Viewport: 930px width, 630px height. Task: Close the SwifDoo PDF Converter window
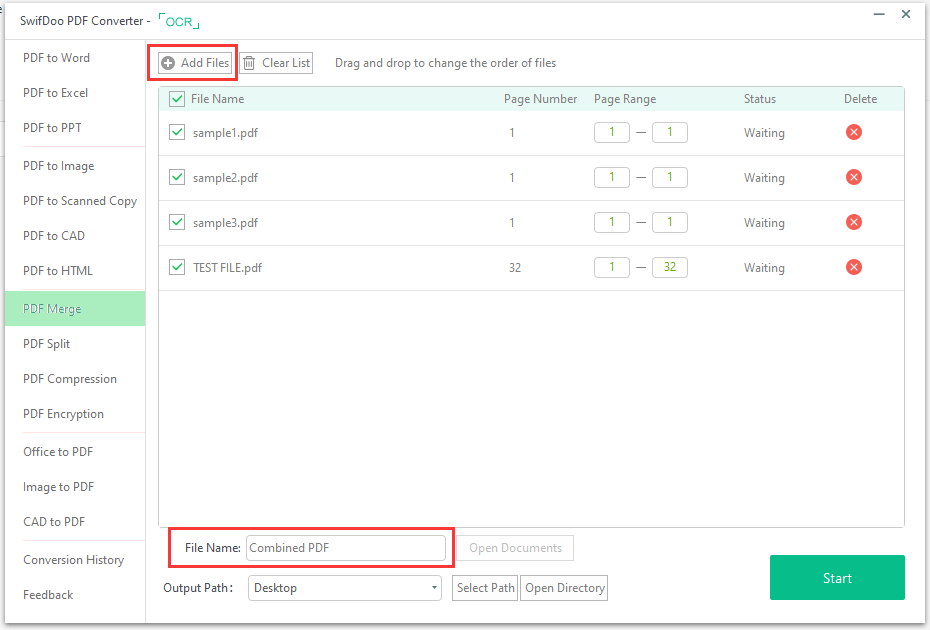point(906,14)
